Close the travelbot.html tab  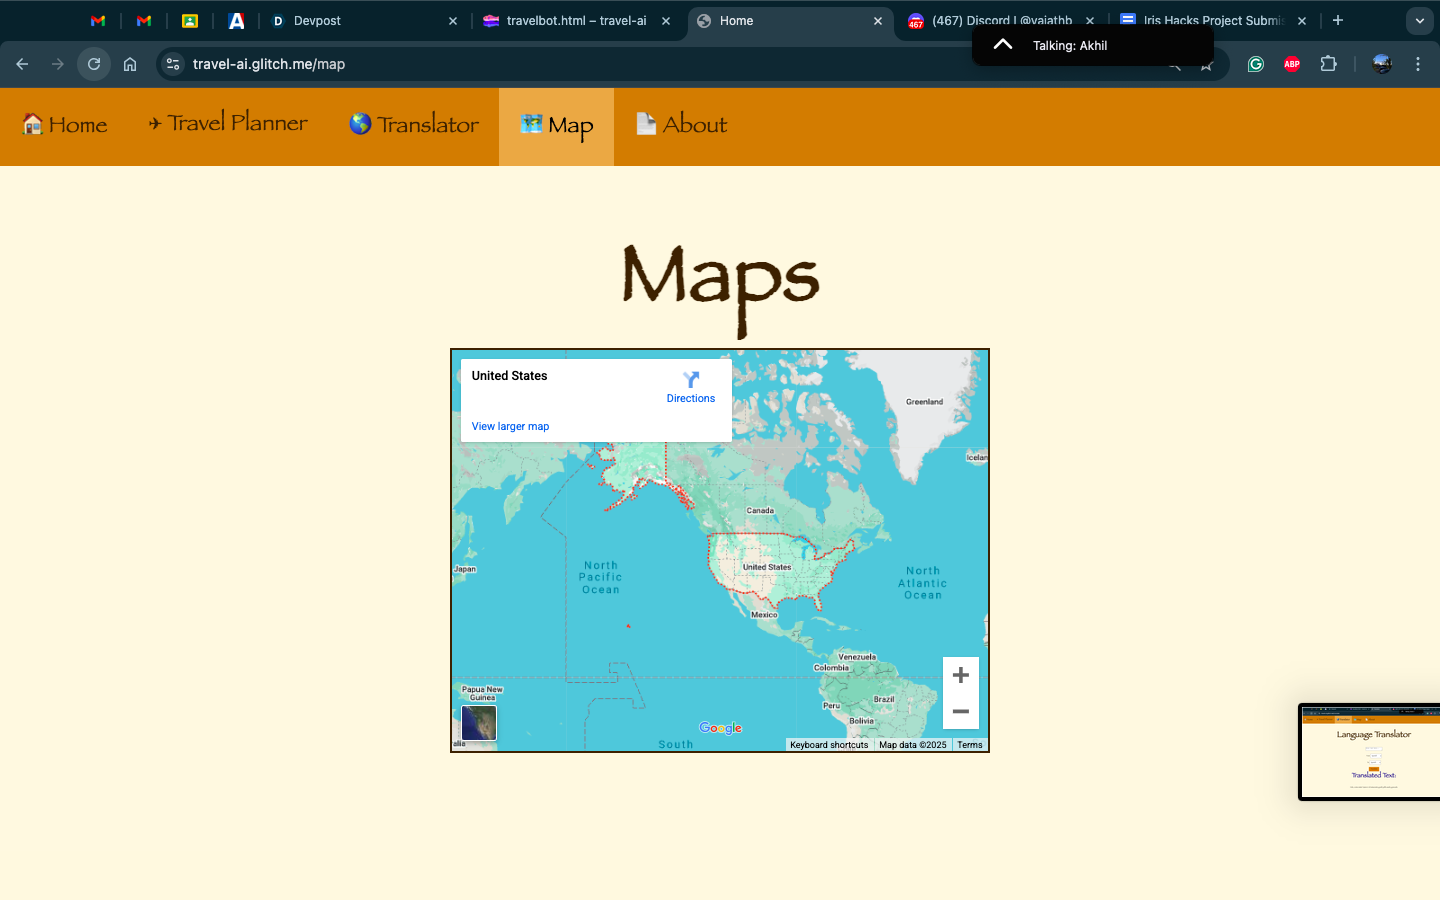point(666,20)
